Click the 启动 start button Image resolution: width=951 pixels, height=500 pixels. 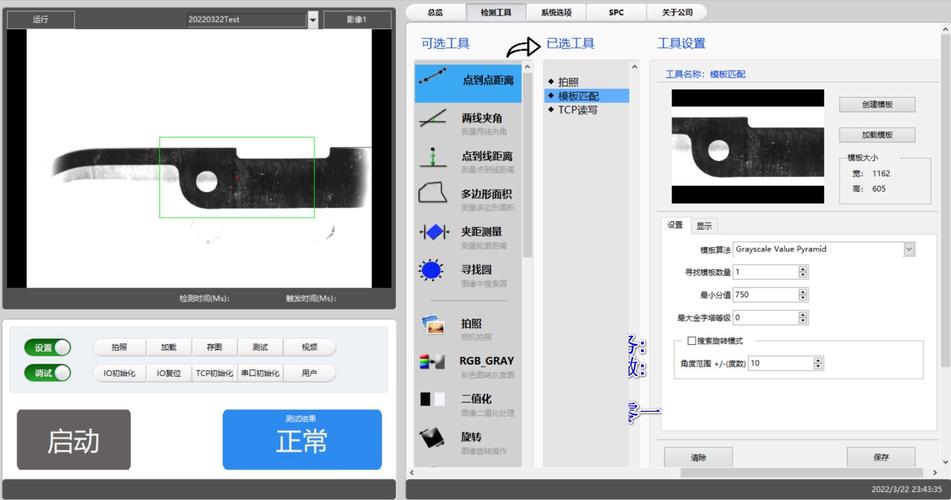(73, 440)
